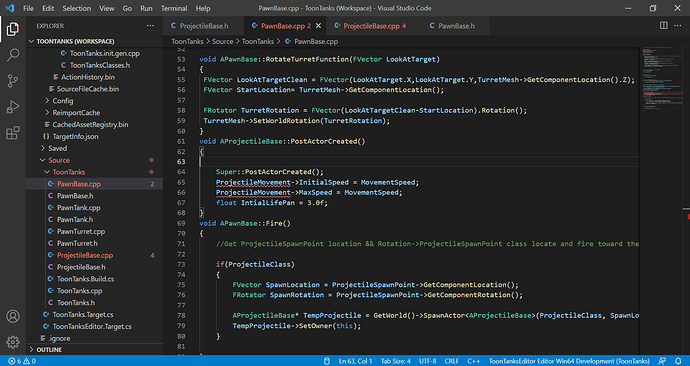The height and width of the screenshot is (366, 690).
Task: Expand the Saved folder
Action: click(58, 148)
